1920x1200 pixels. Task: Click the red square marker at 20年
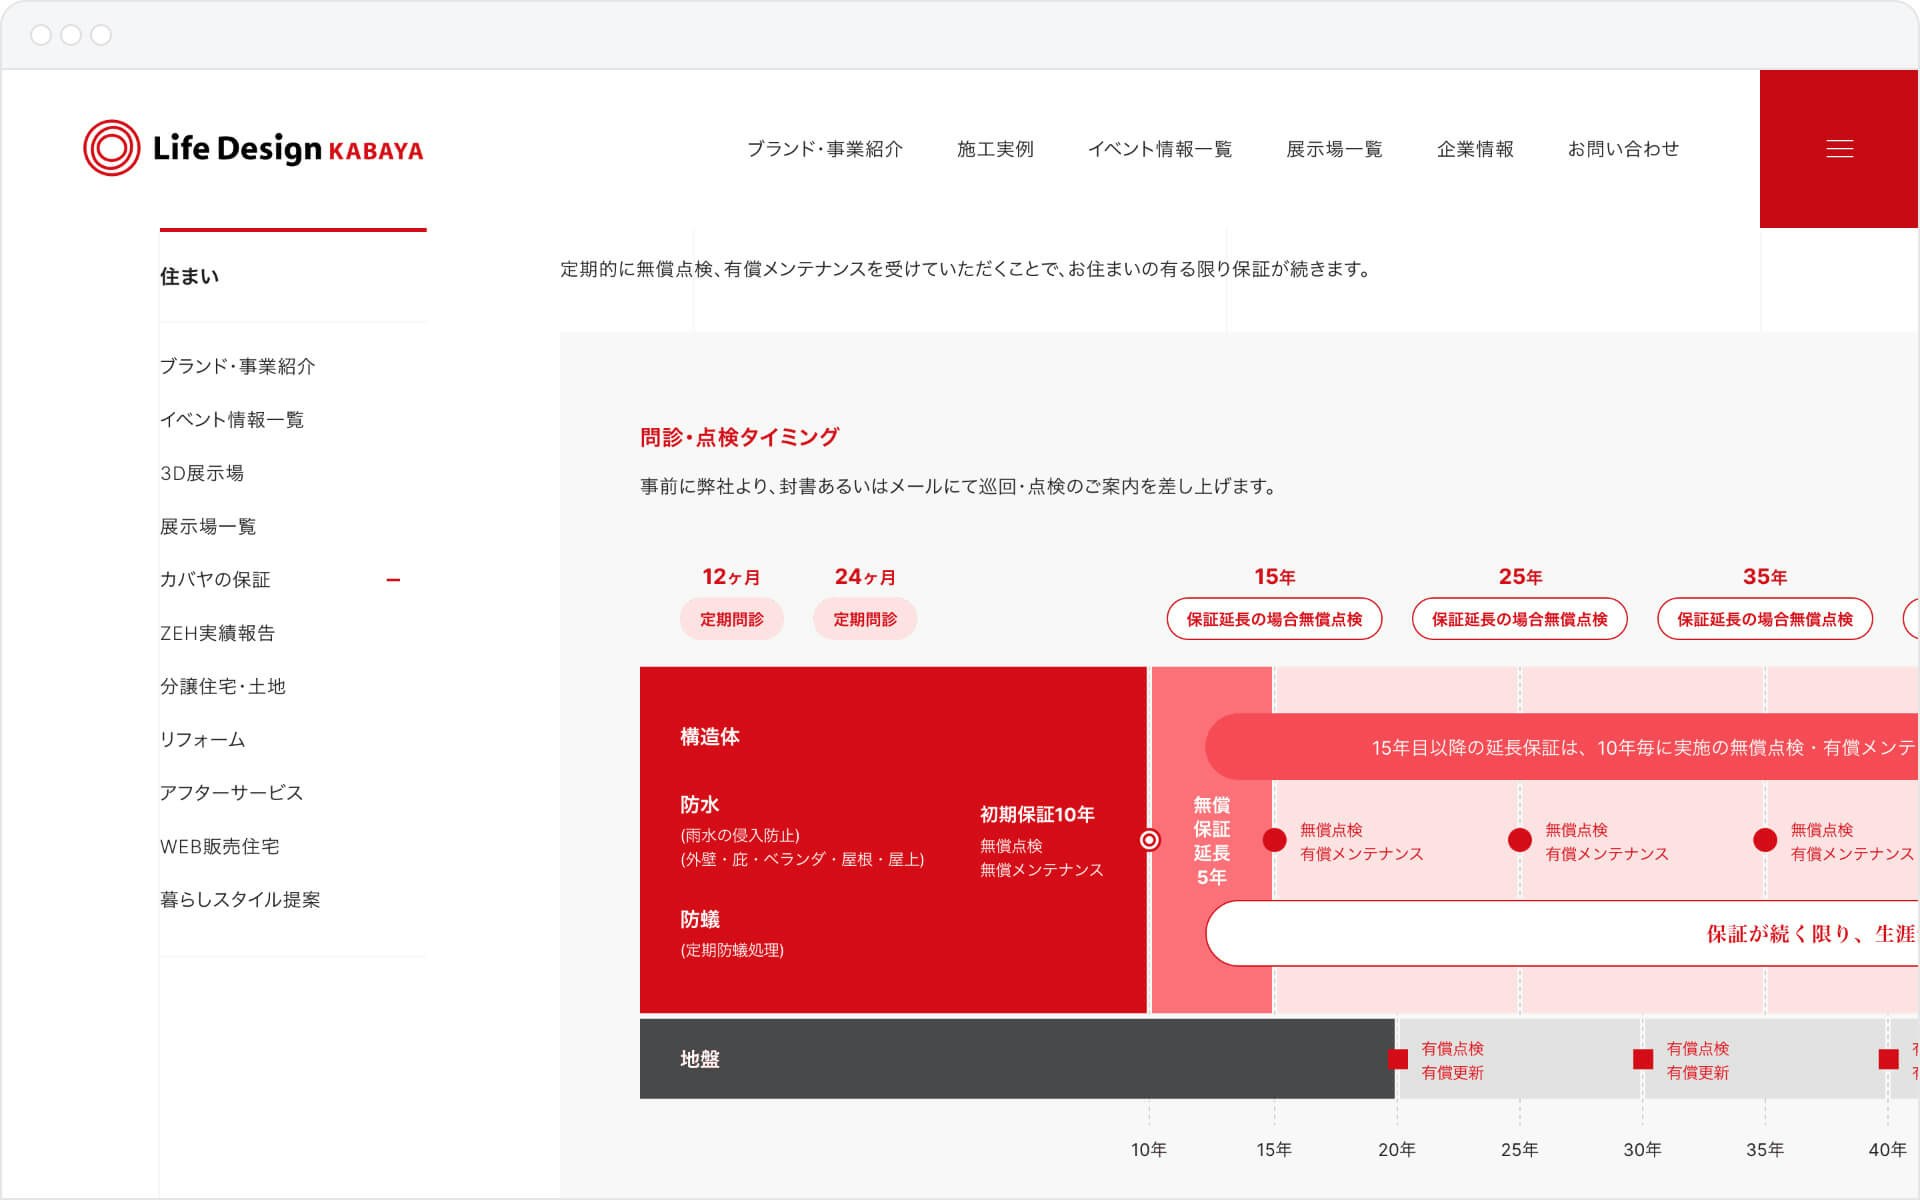(x=1398, y=1059)
